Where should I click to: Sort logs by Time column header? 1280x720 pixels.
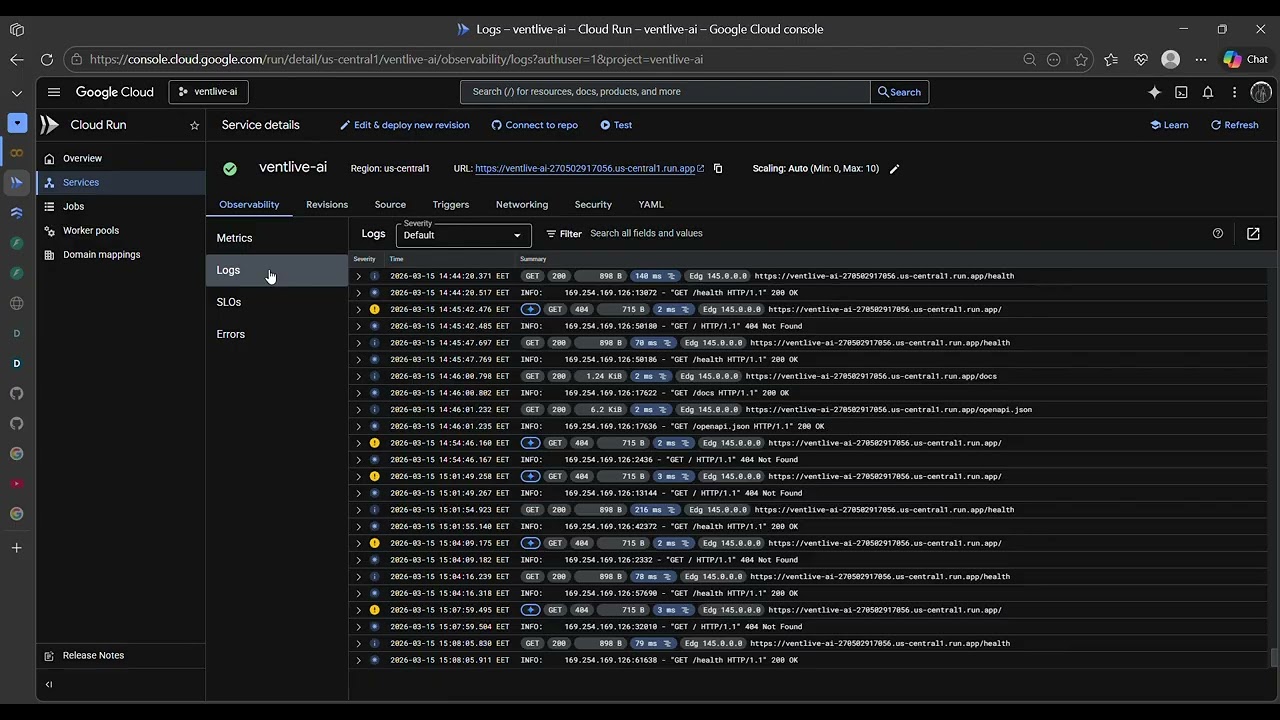coord(397,259)
